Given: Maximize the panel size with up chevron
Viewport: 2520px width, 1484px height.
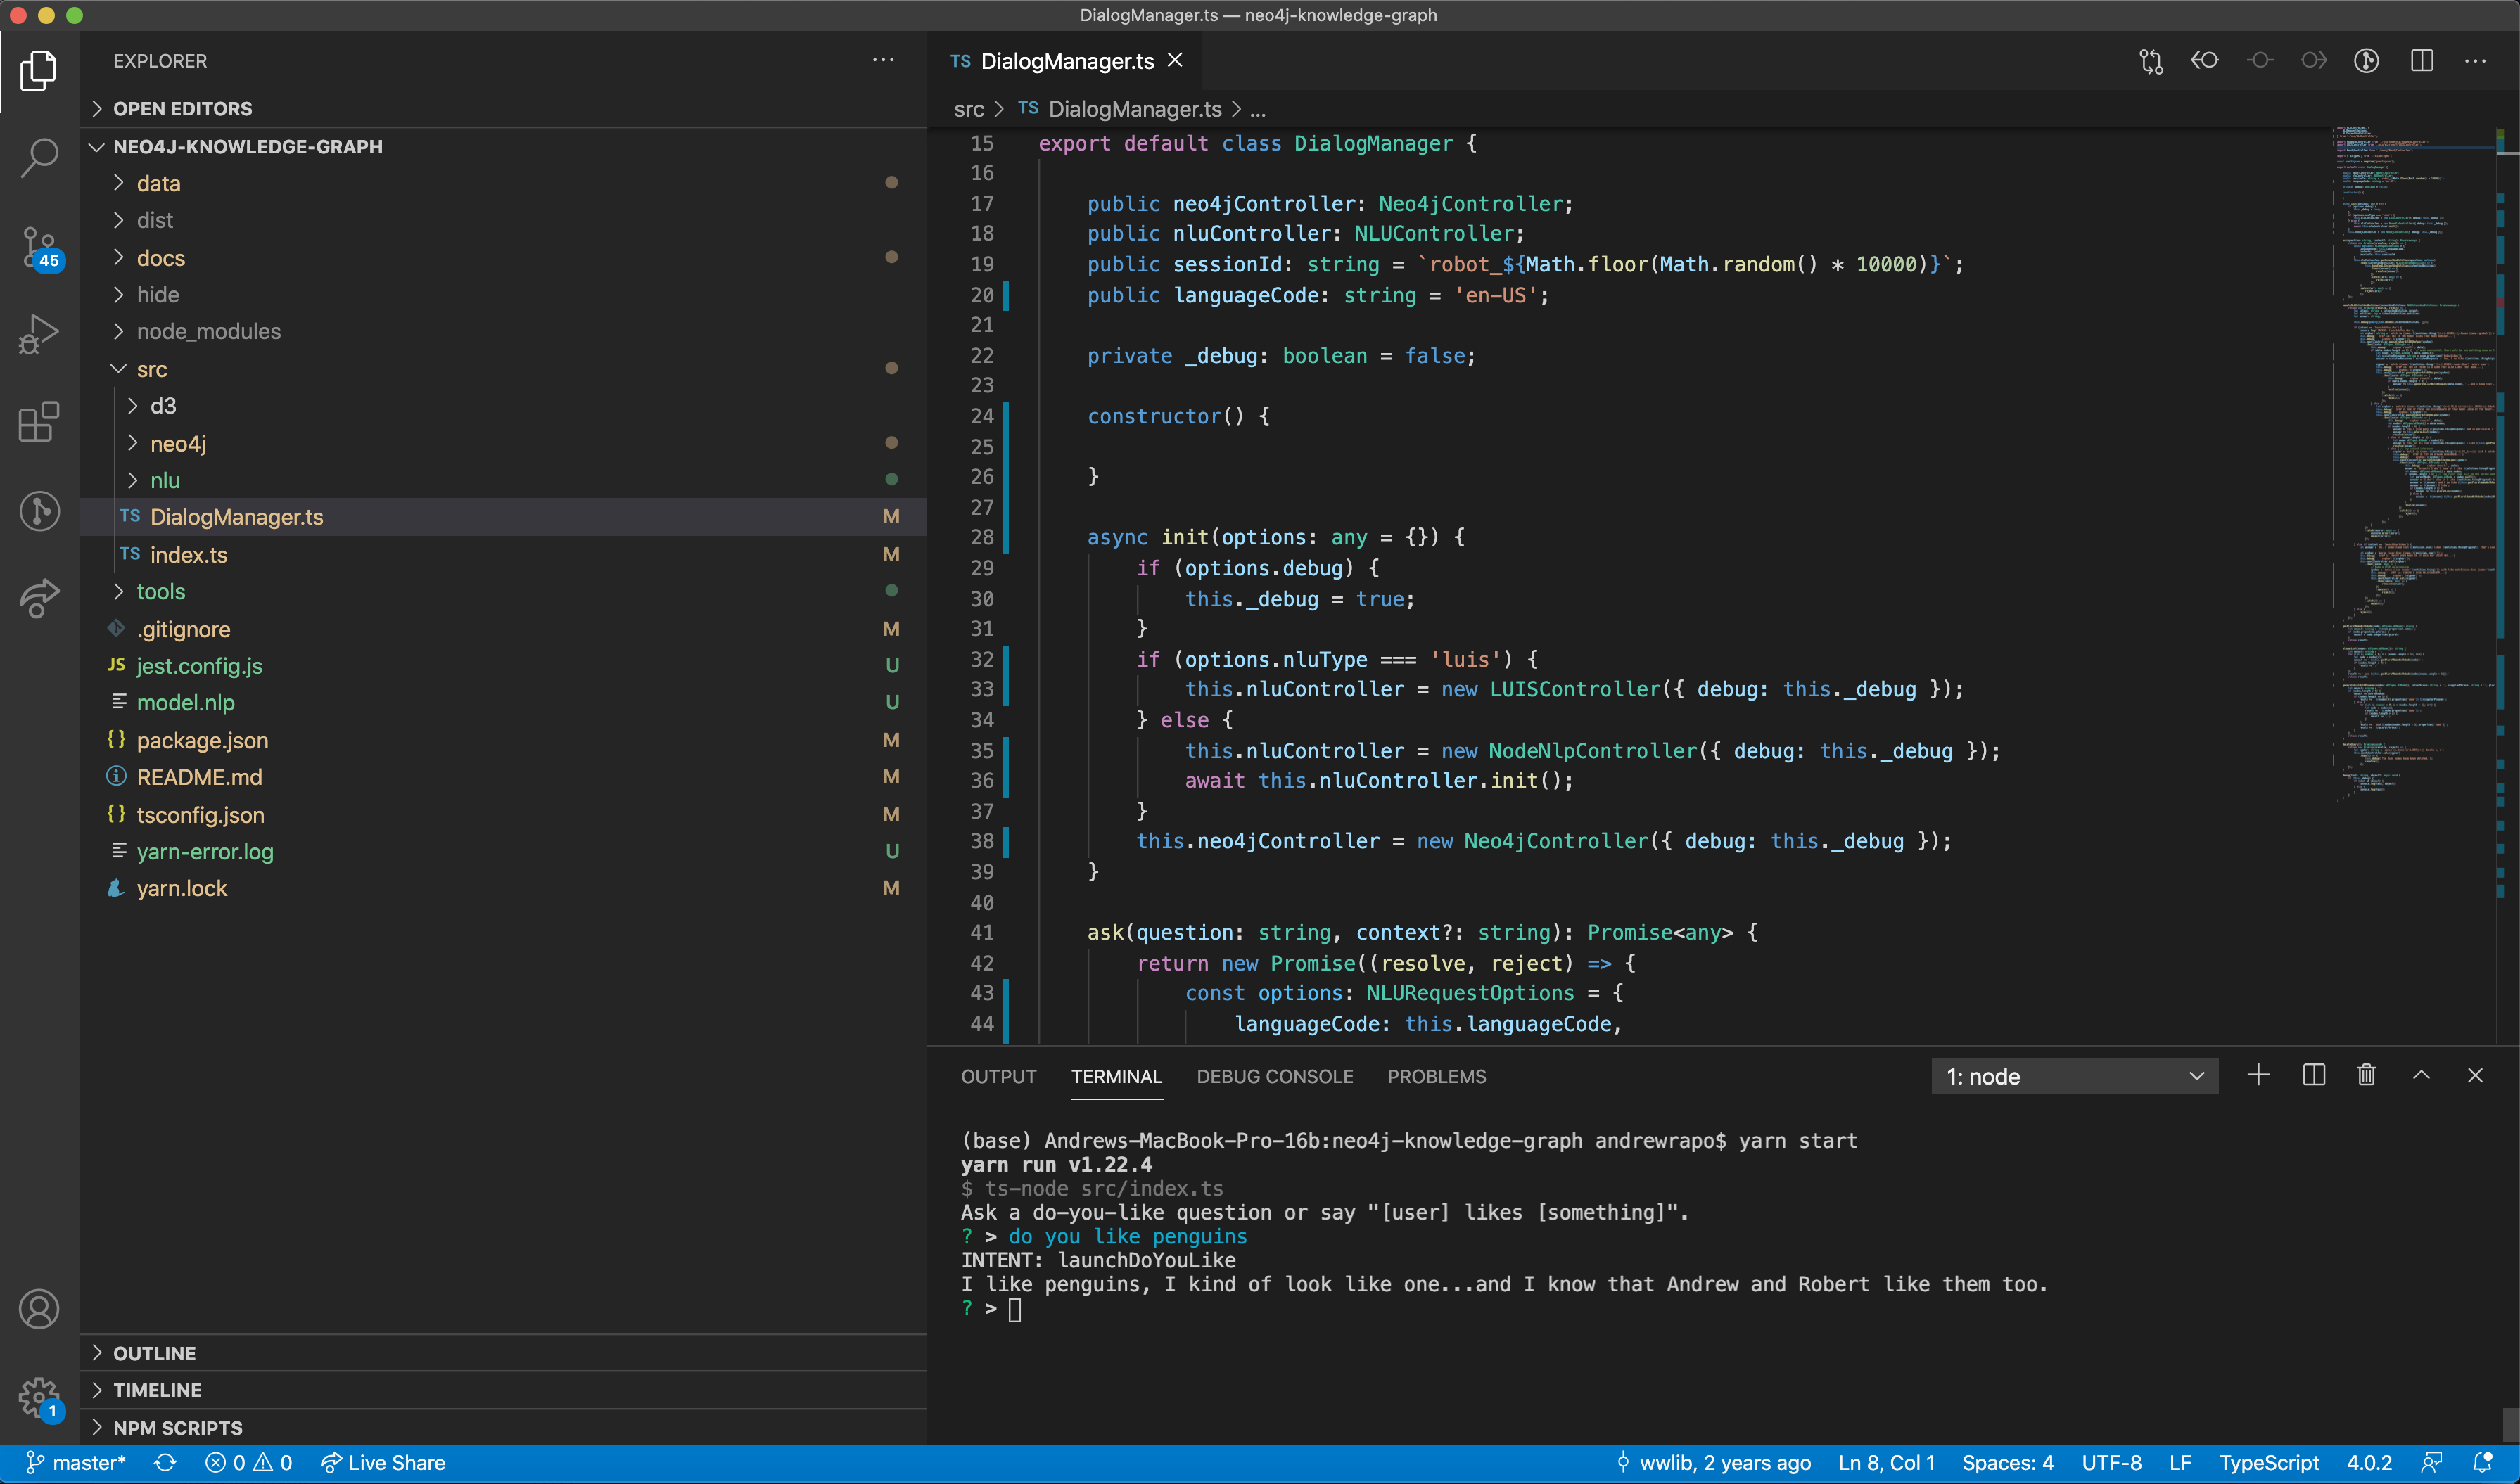Looking at the screenshot, I should tap(2421, 1075).
